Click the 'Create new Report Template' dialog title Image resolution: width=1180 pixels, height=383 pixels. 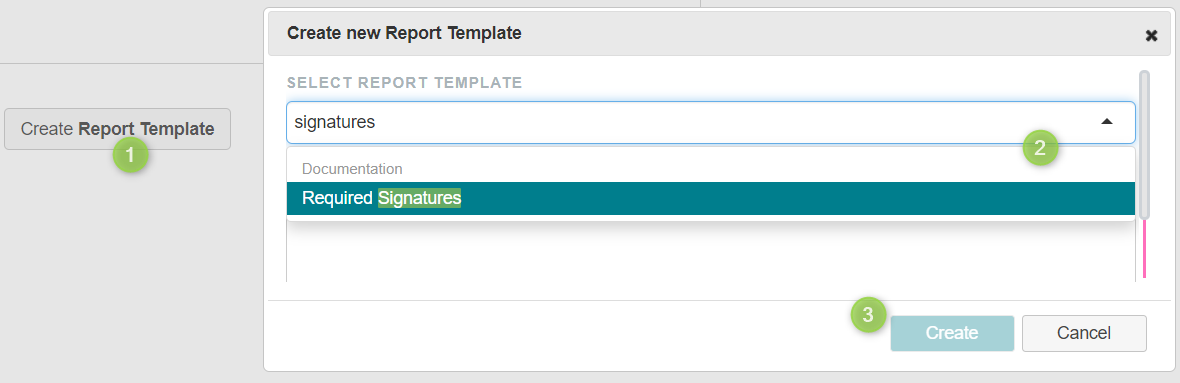[405, 33]
